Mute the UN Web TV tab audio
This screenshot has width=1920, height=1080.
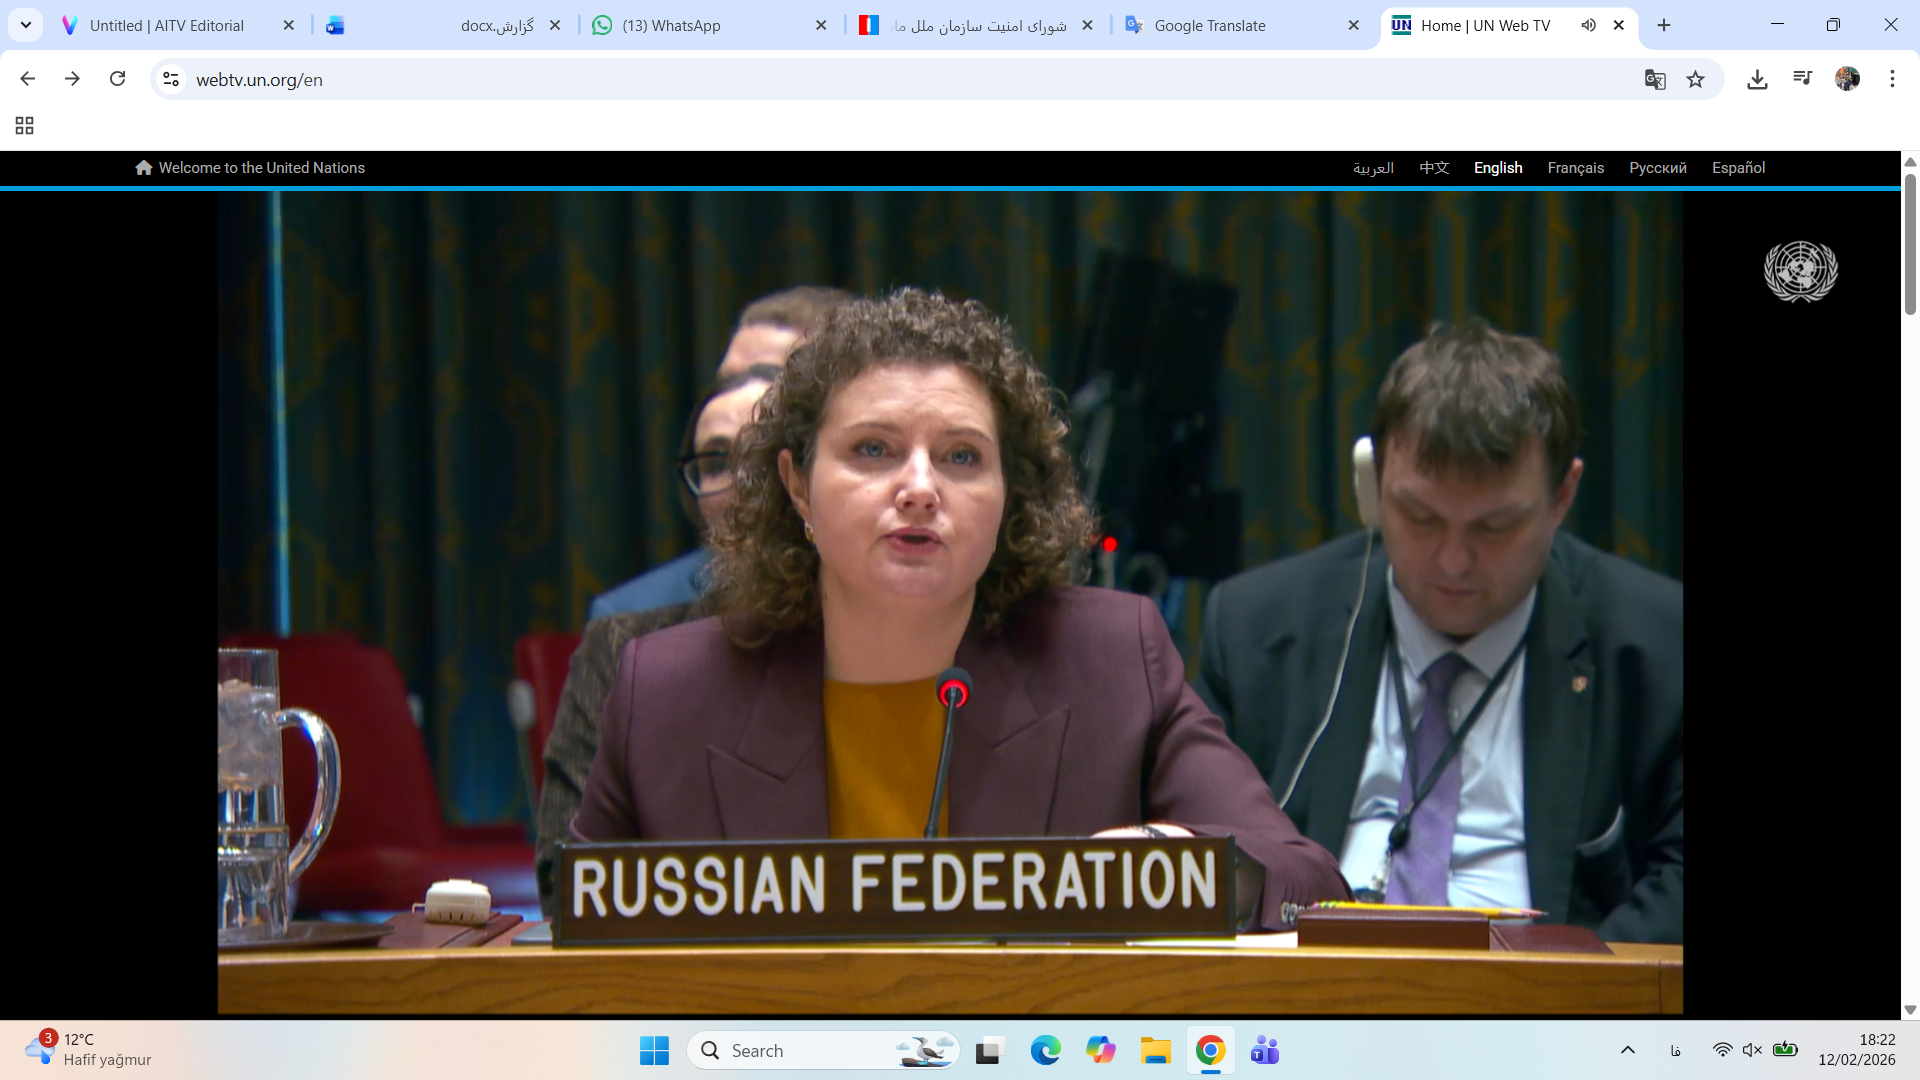tap(1588, 25)
